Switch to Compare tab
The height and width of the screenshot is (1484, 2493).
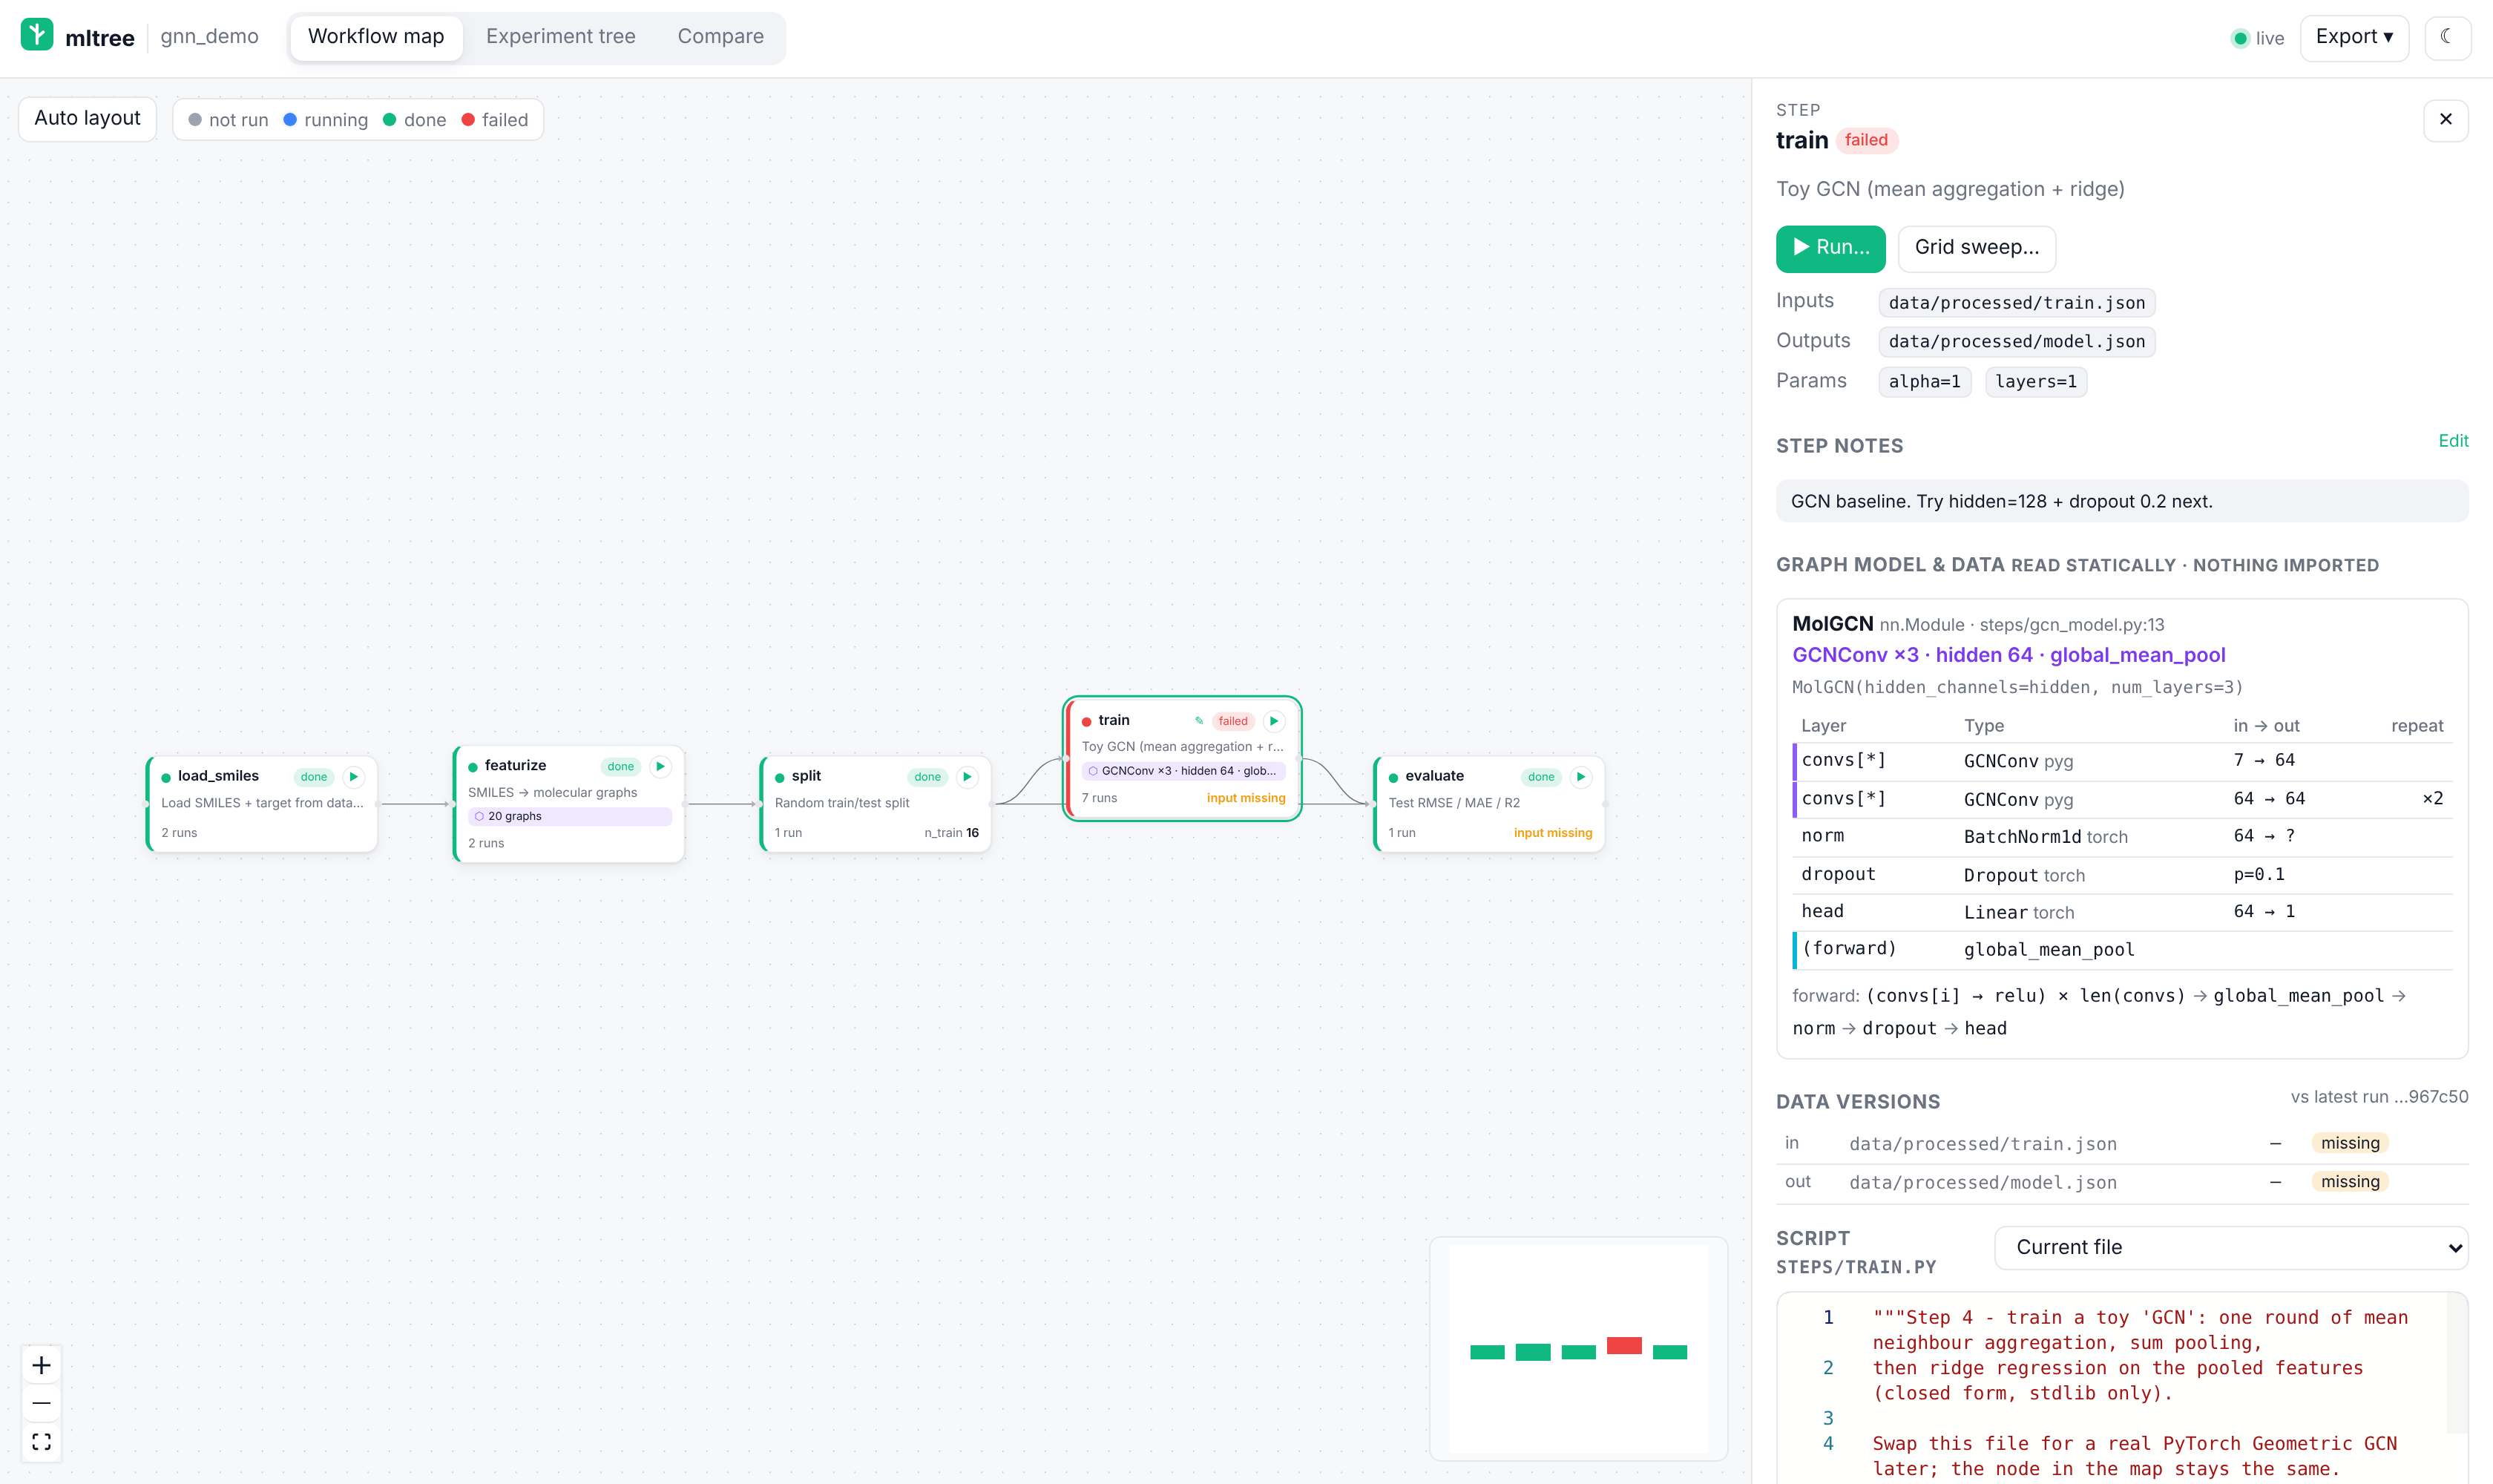pyautogui.click(x=721, y=37)
